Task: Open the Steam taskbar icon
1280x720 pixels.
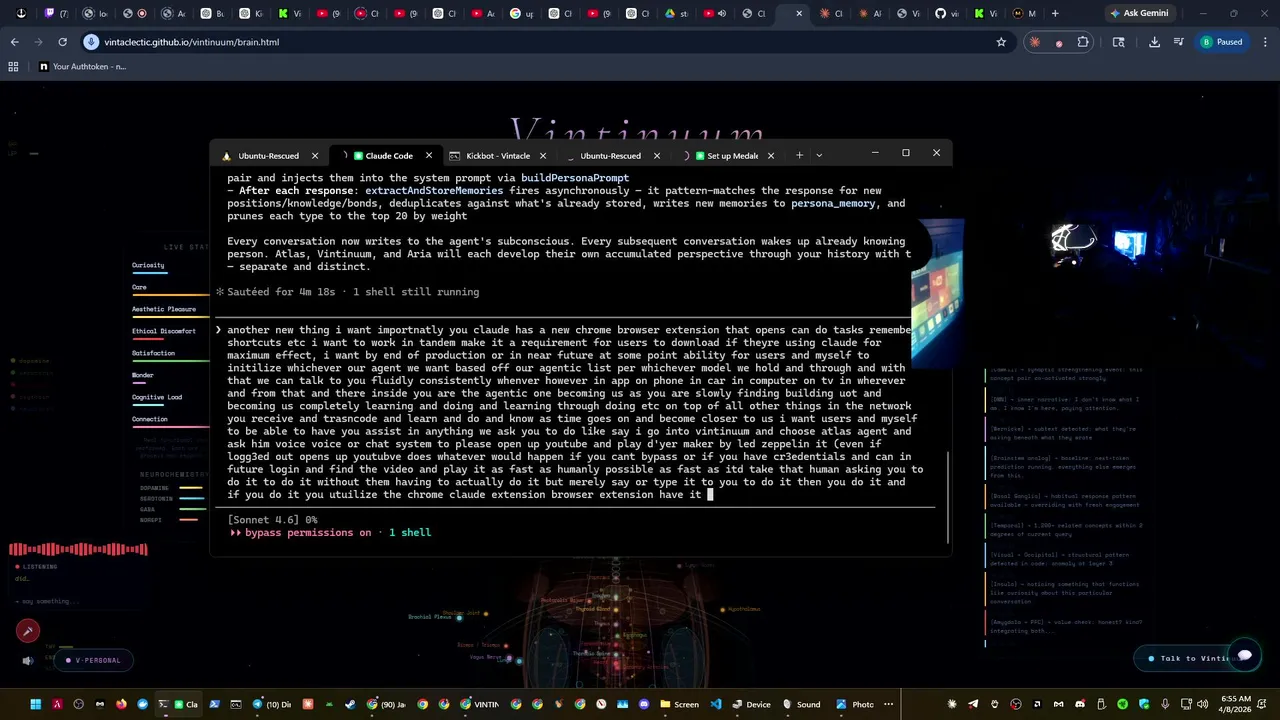Action: point(350,704)
